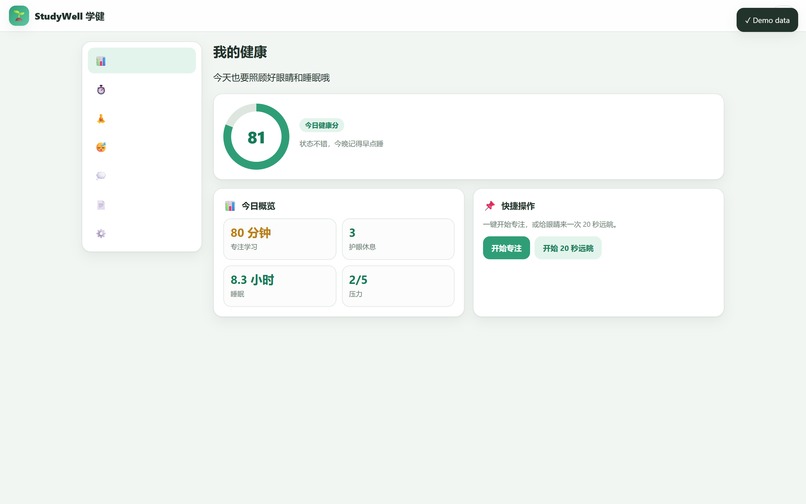Image resolution: width=806 pixels, height=504 pixels.
Task: Click the StudyWell 学健 title
Action: [69, 16]
